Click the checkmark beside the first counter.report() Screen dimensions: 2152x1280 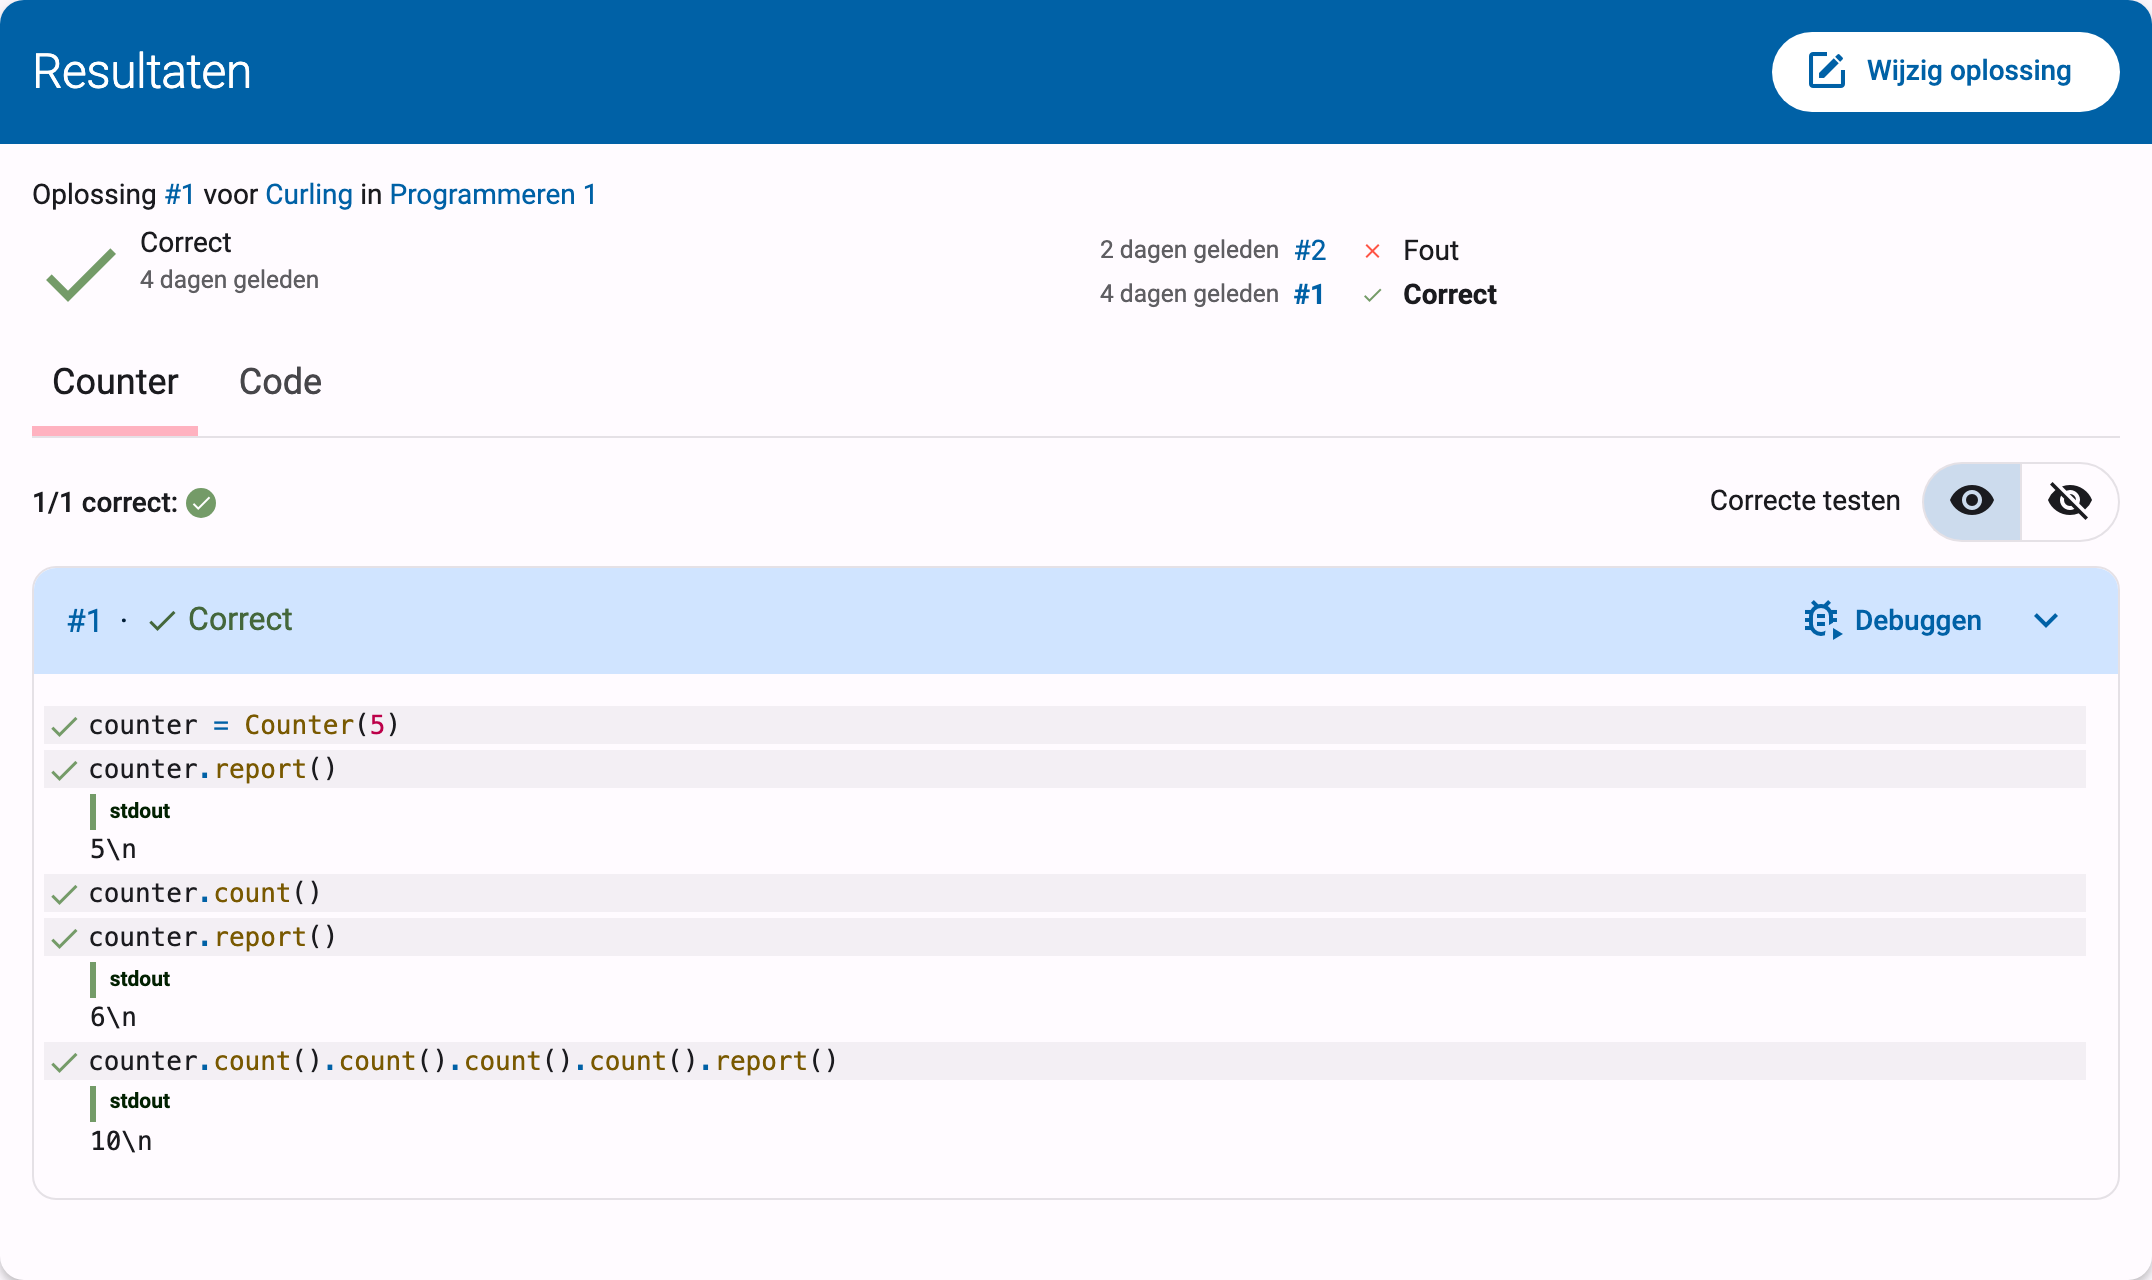pos(64,770)
